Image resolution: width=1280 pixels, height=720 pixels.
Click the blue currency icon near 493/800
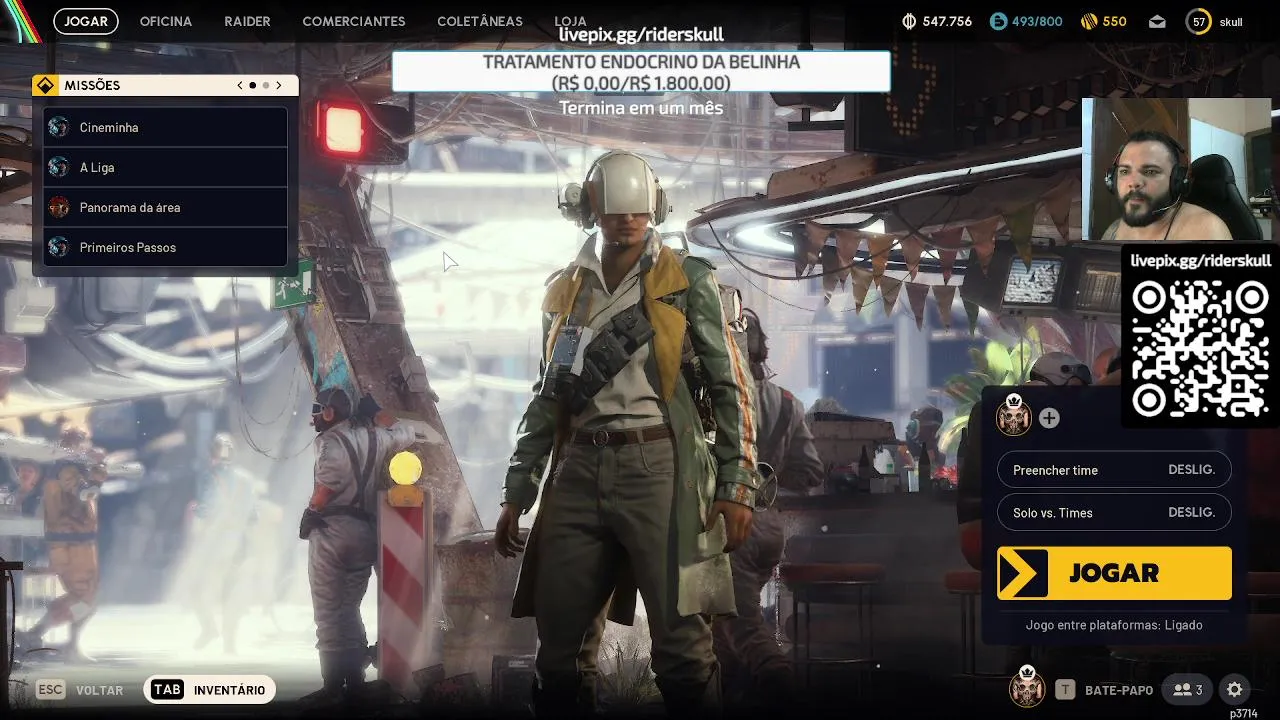998,21
